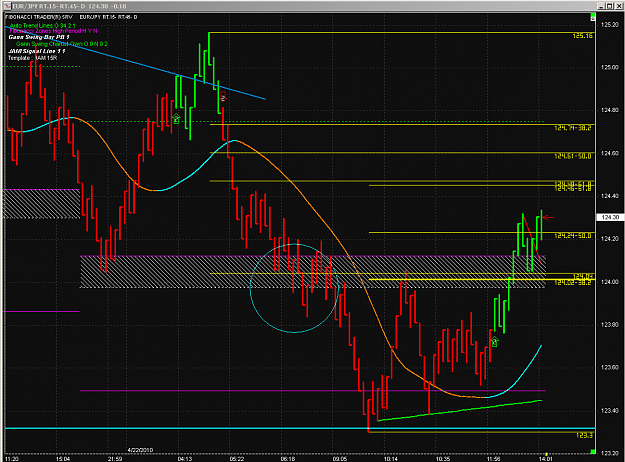Screen dimensions: 625x462
Task: Click the 125.00 price axis label
Action: tap(610, 67)
